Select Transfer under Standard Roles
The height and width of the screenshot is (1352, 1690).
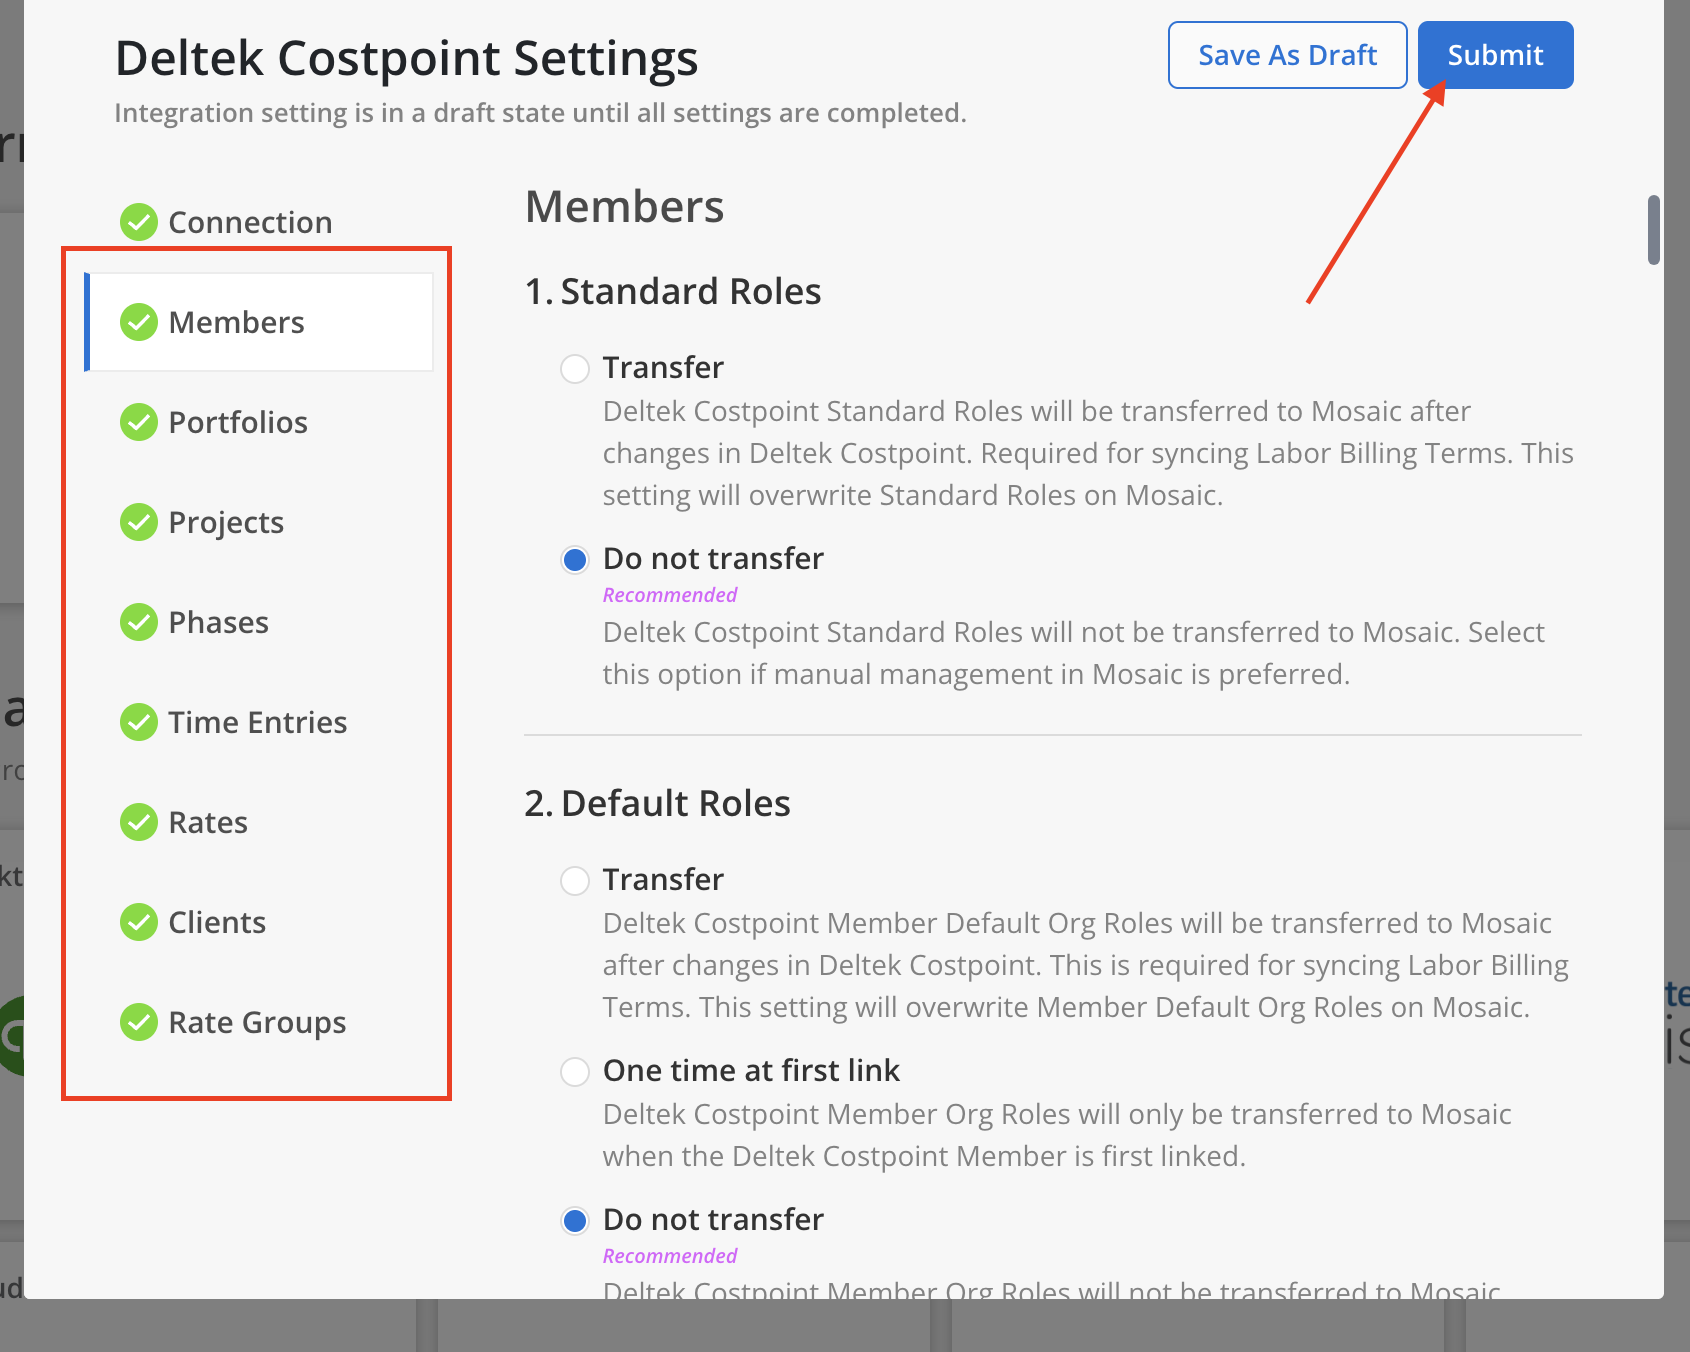pyautogui.click(x=575, y=369)
